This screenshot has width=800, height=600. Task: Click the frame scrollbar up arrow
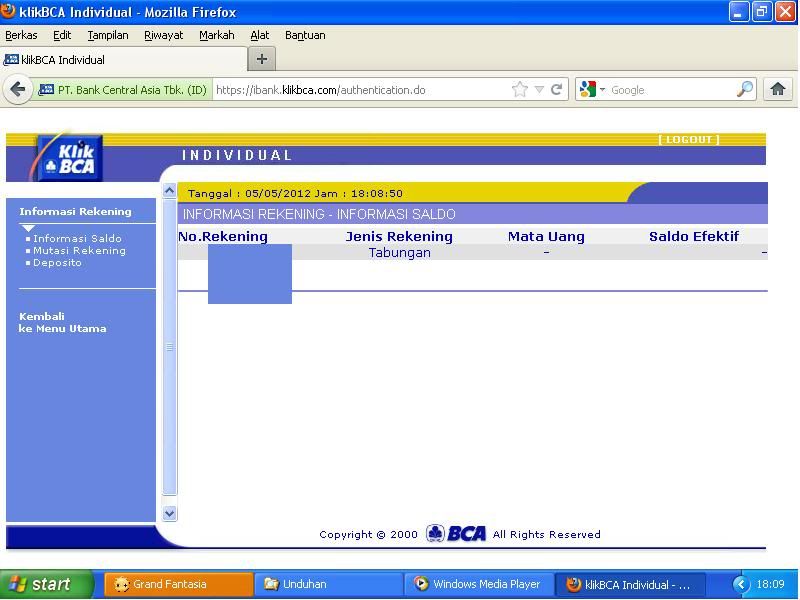[x=169, y=191]
